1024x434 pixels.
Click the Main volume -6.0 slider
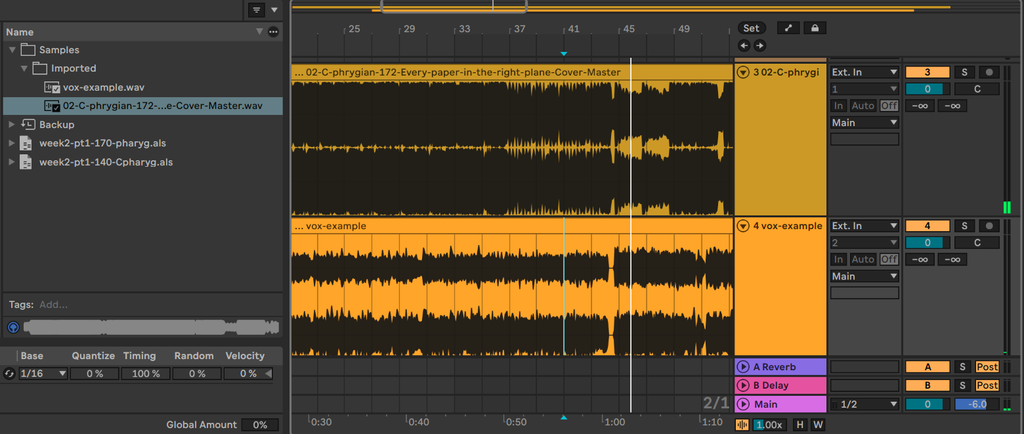pyautogui.click(x=977, y=404)
